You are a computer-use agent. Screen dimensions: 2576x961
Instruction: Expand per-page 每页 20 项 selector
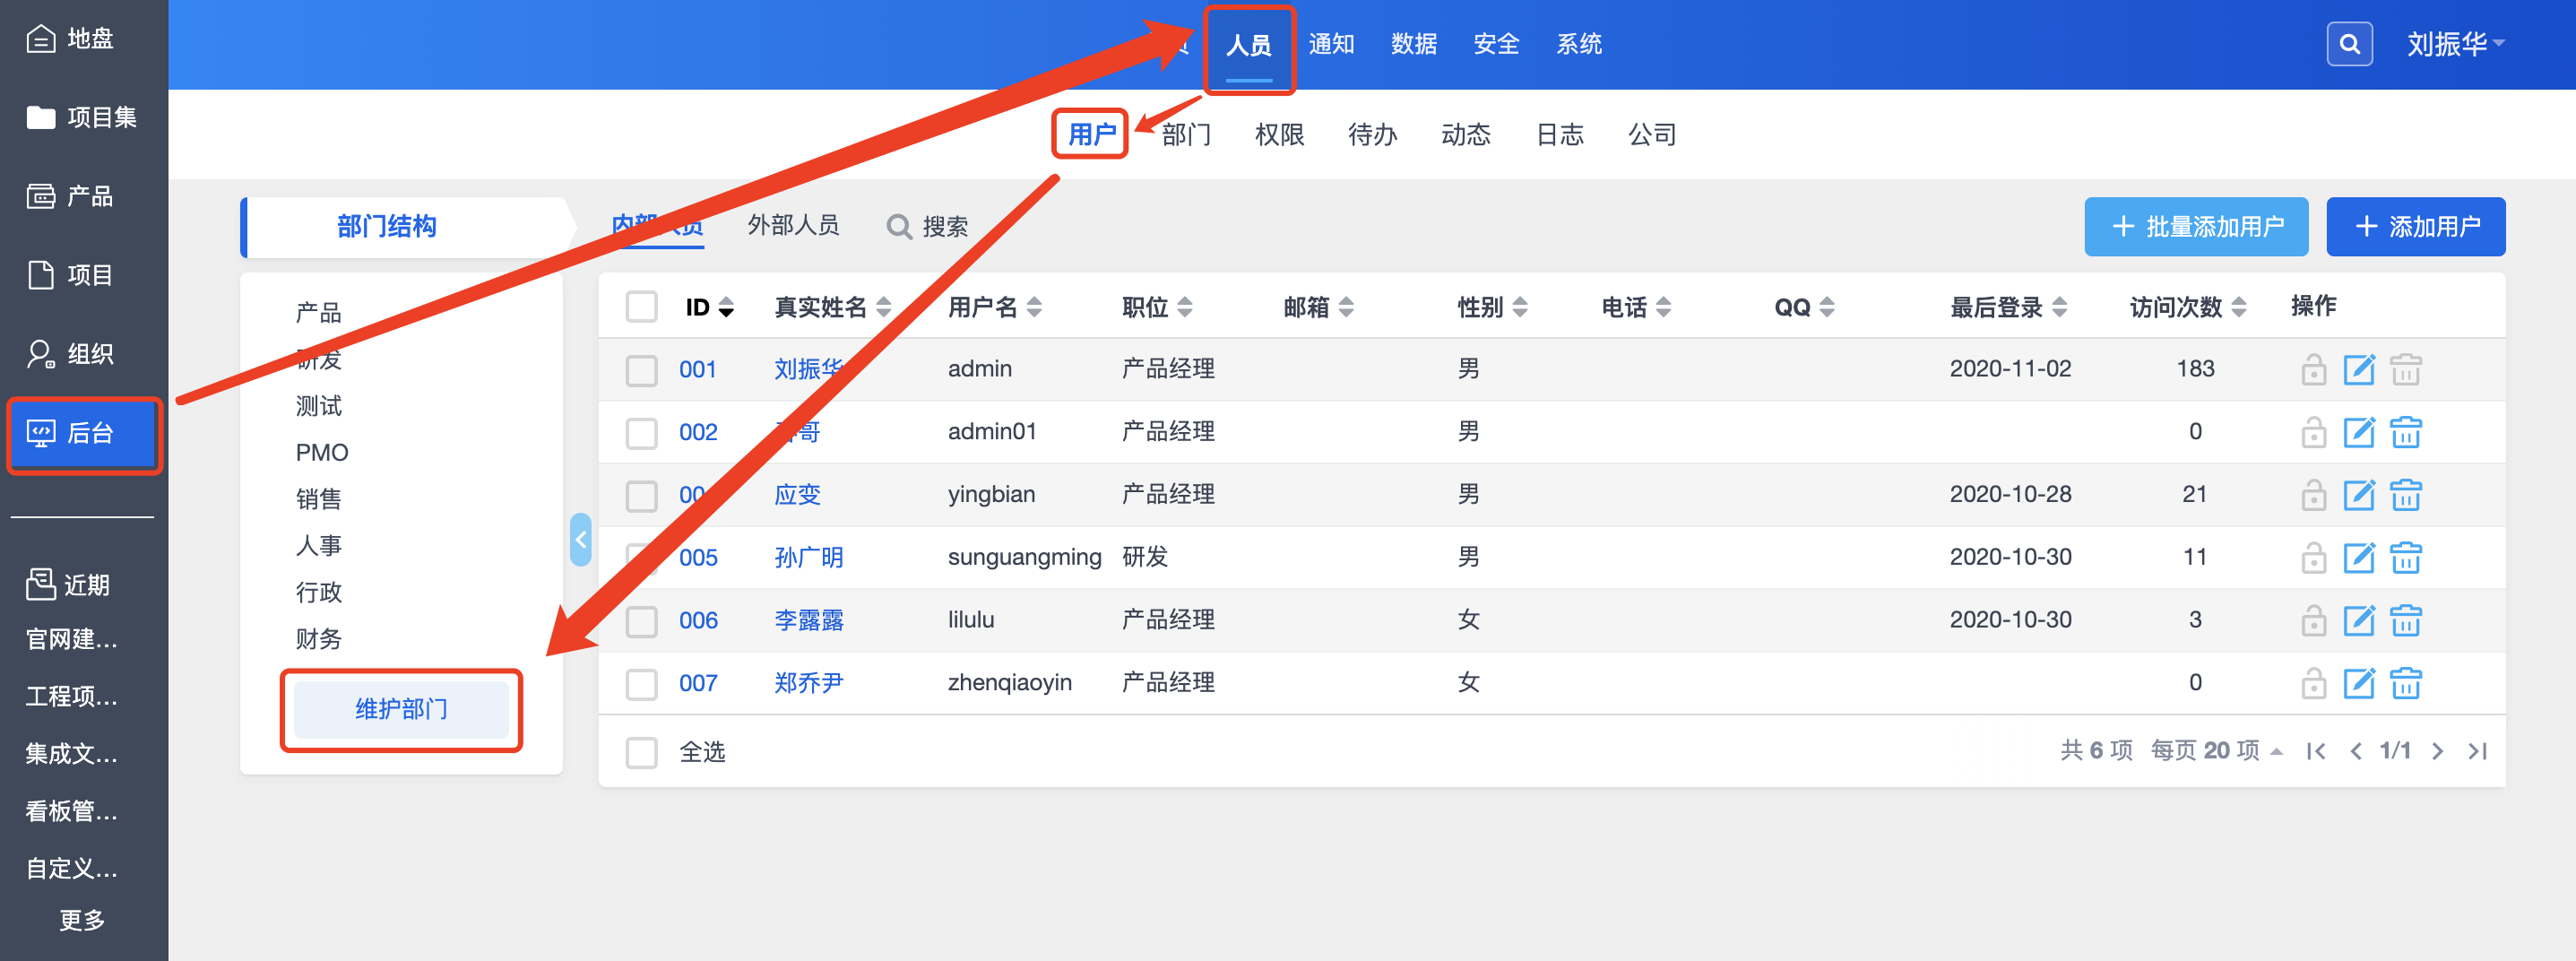tap(2216, 751)
